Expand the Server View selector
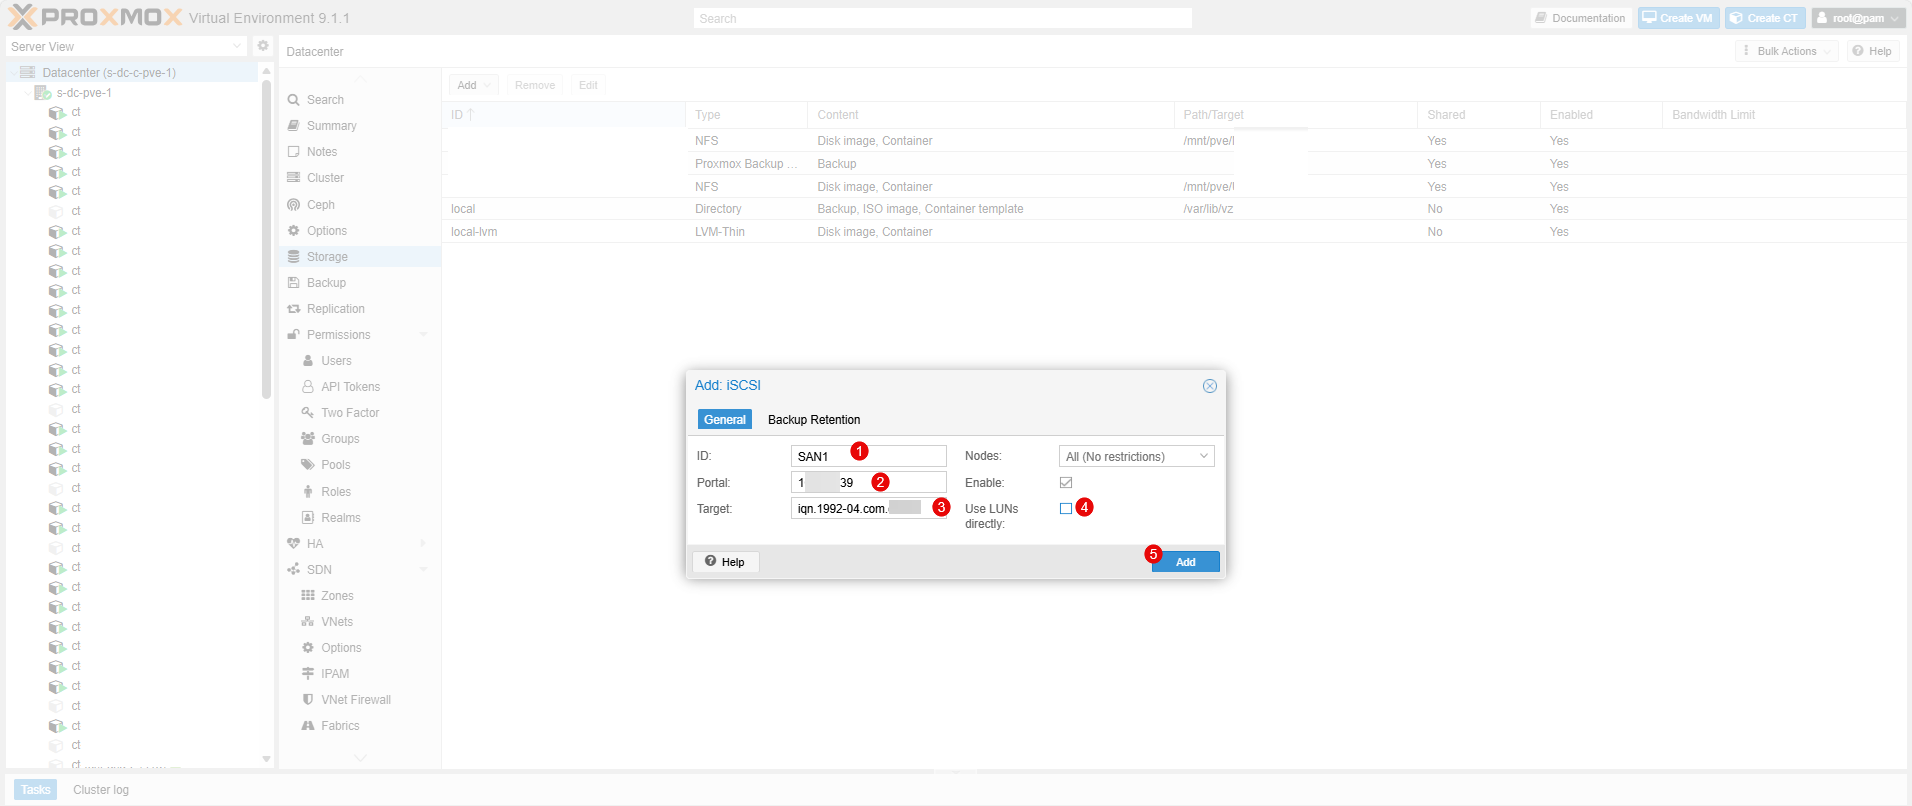 tap(236, 46)
